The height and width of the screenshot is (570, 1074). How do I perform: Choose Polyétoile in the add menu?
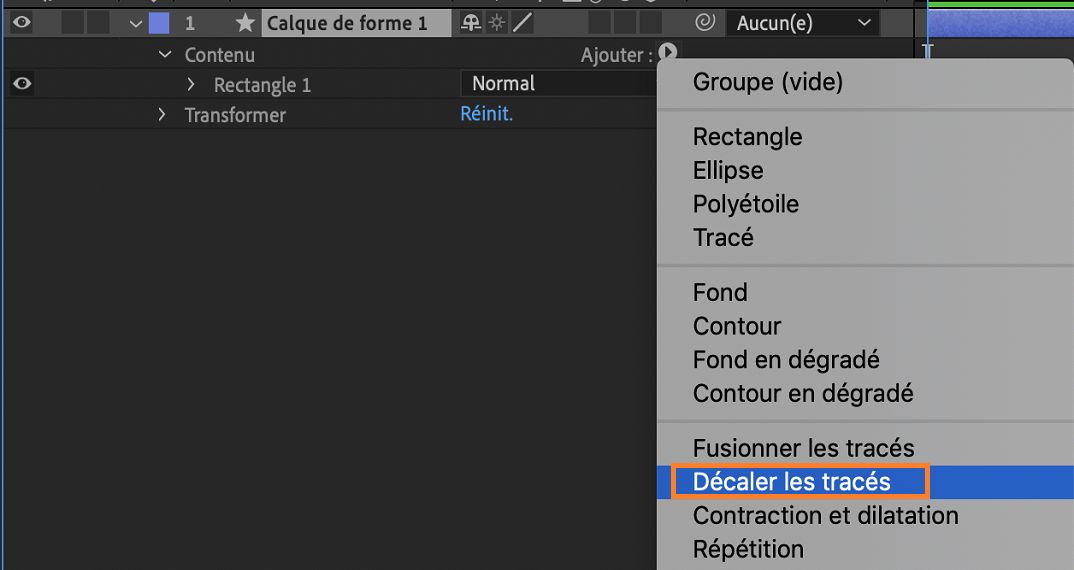coord(745,204)
